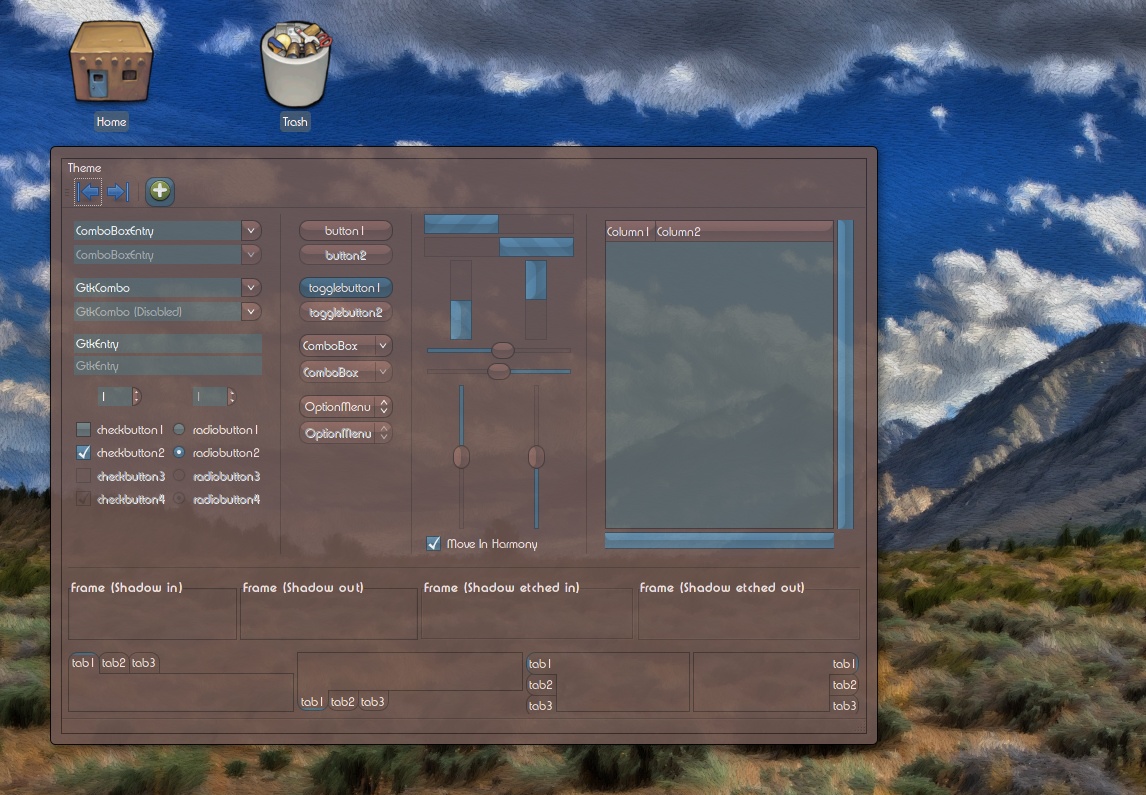1146x795 pixels.
Task: Open the GtkCombo dropdown arrow
Action: [x=251, y=288]
